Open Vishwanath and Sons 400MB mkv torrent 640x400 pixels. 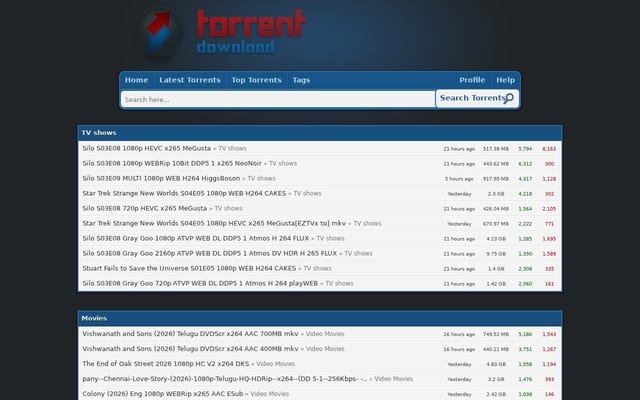(190, 349)
